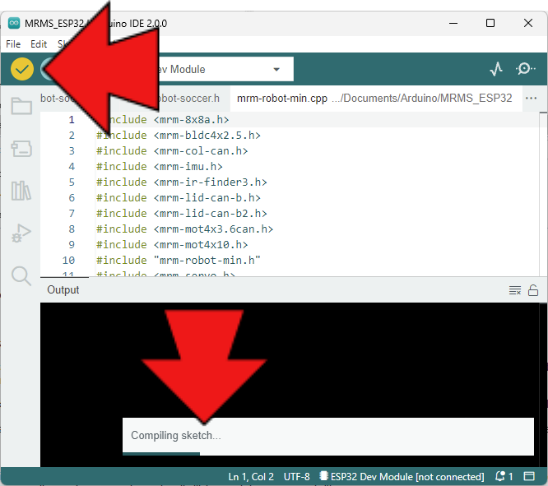The width and height of the screenshot is (548, 486).
Task: Open the tab overflow three-dots menu
Action: coord(531,98)
